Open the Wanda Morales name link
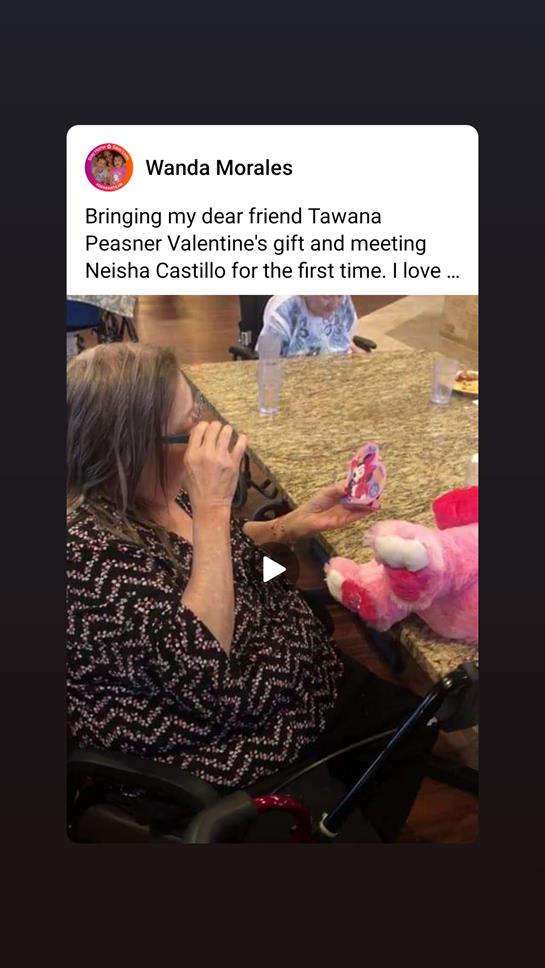 [x=219, y=167]
